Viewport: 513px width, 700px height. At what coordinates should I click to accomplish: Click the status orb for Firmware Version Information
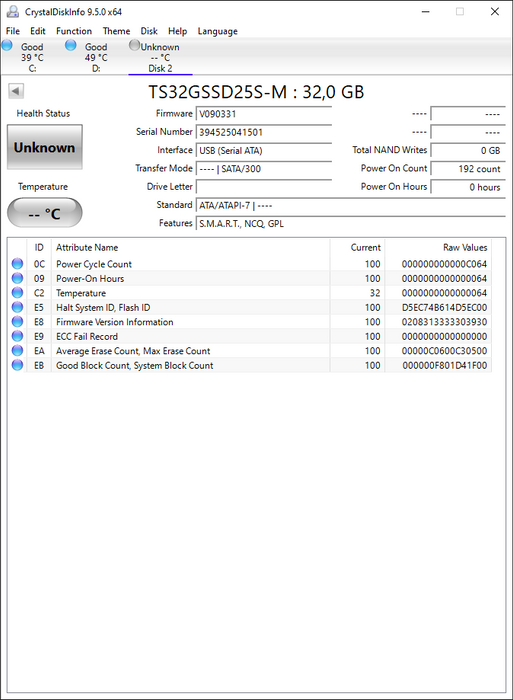(17, 322)
